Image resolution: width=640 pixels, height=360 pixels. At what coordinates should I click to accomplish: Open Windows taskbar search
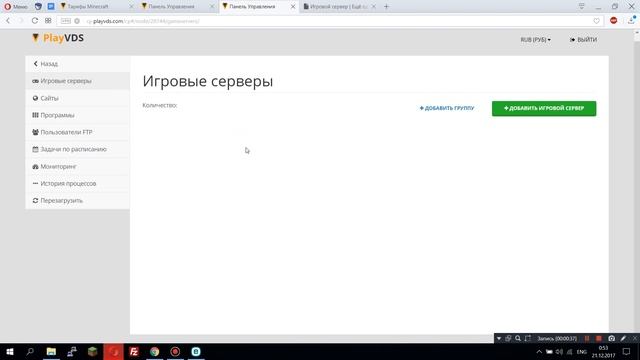click(30, 351)
